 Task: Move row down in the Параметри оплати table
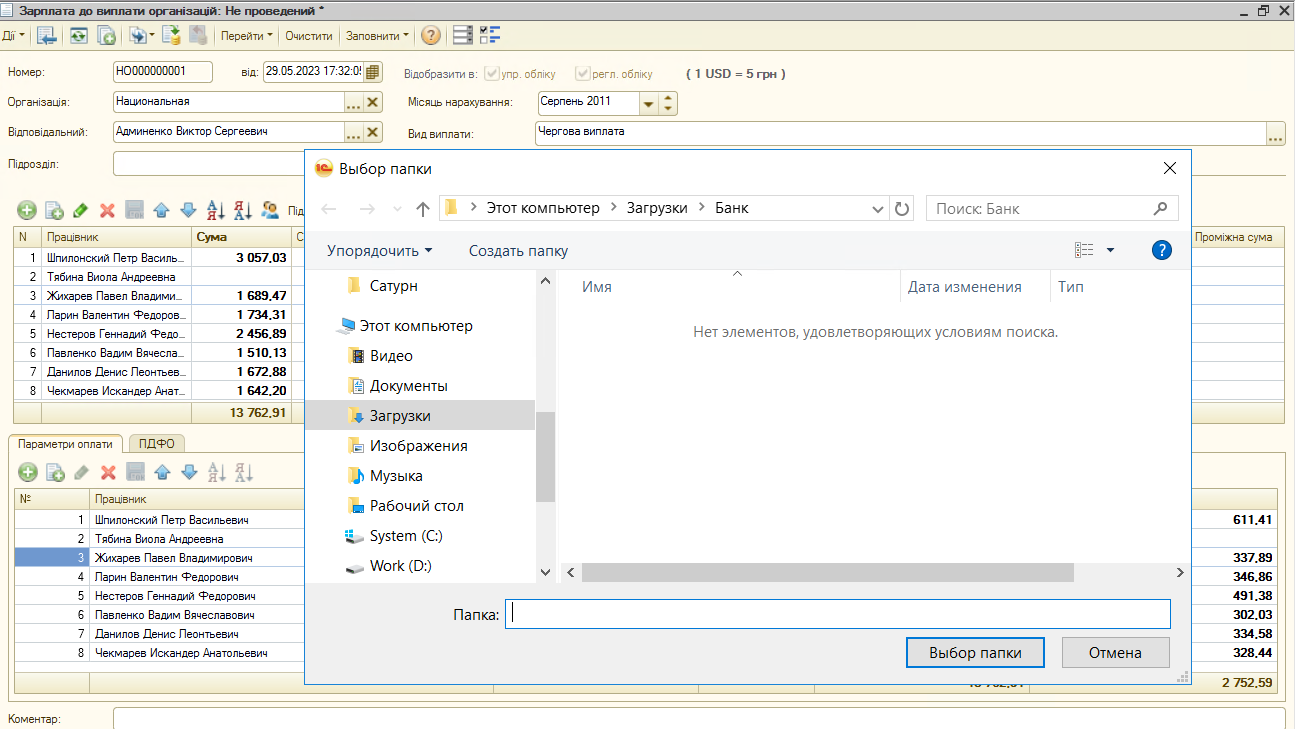click(188, 472)
